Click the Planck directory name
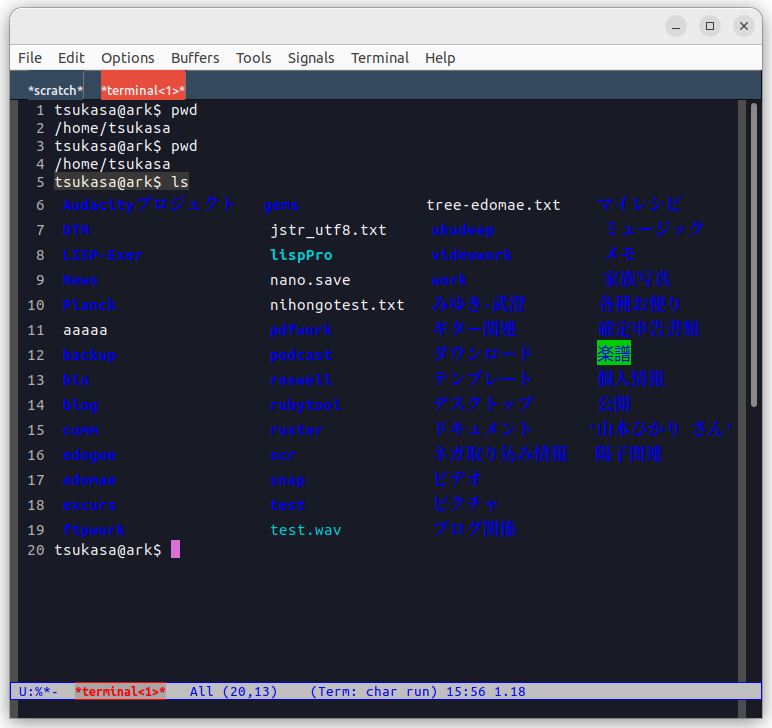Viewport: 772px width, 728px height. point(89,305)
